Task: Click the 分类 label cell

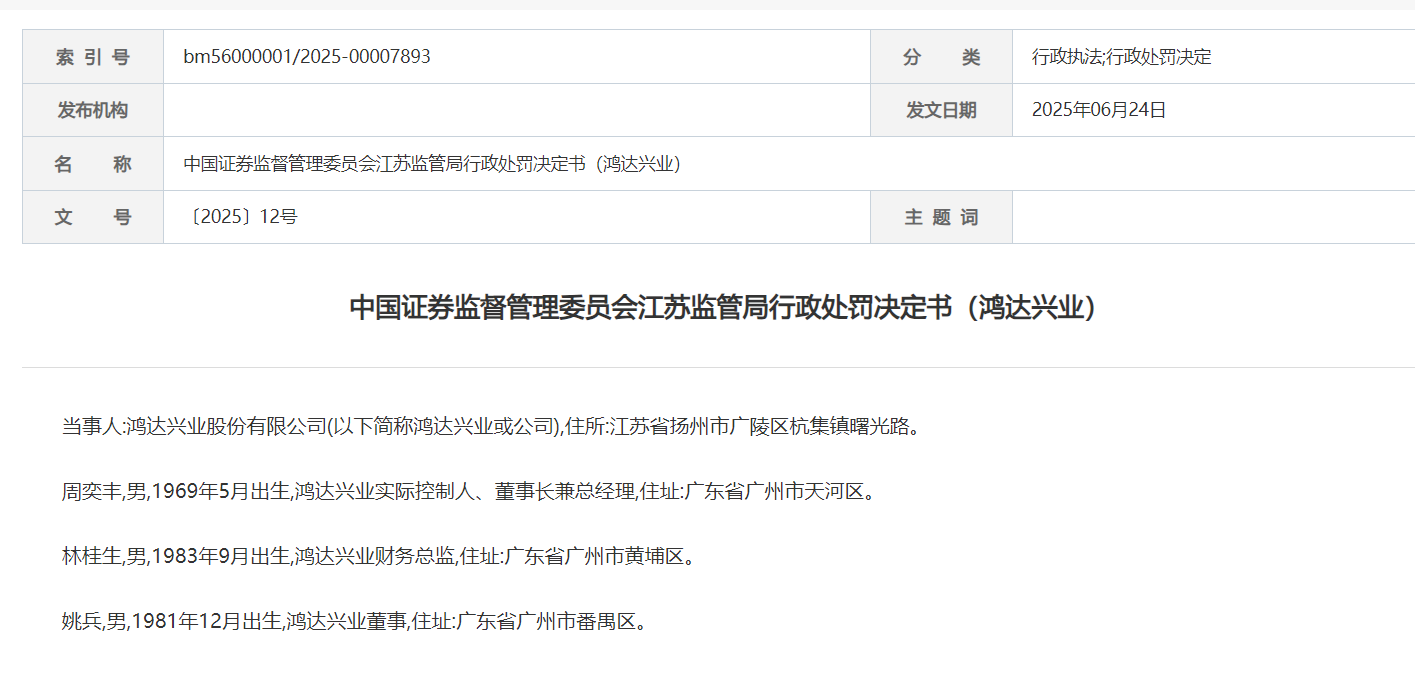Action: [x=941, y=57]
